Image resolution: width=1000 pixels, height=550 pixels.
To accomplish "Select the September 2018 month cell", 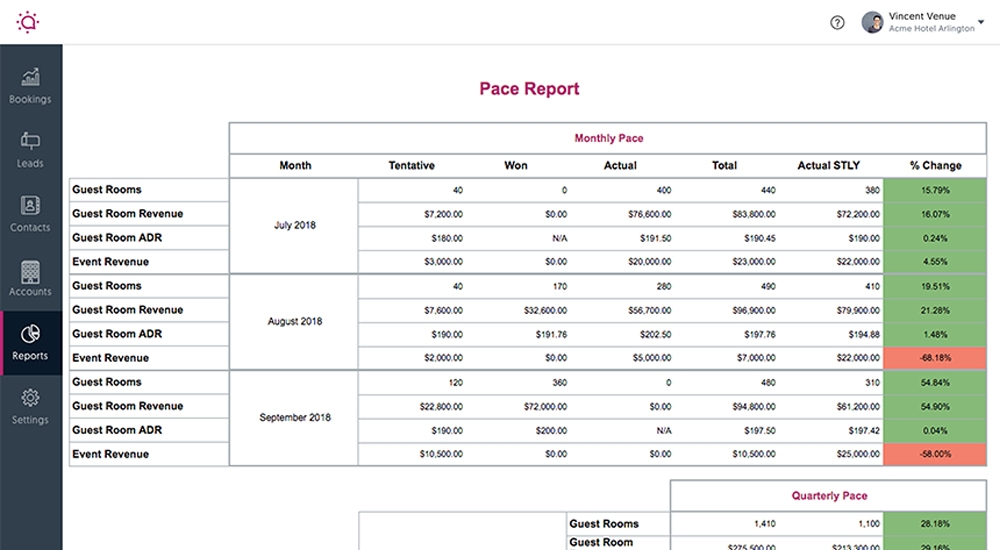I will (x=294, y=418).
